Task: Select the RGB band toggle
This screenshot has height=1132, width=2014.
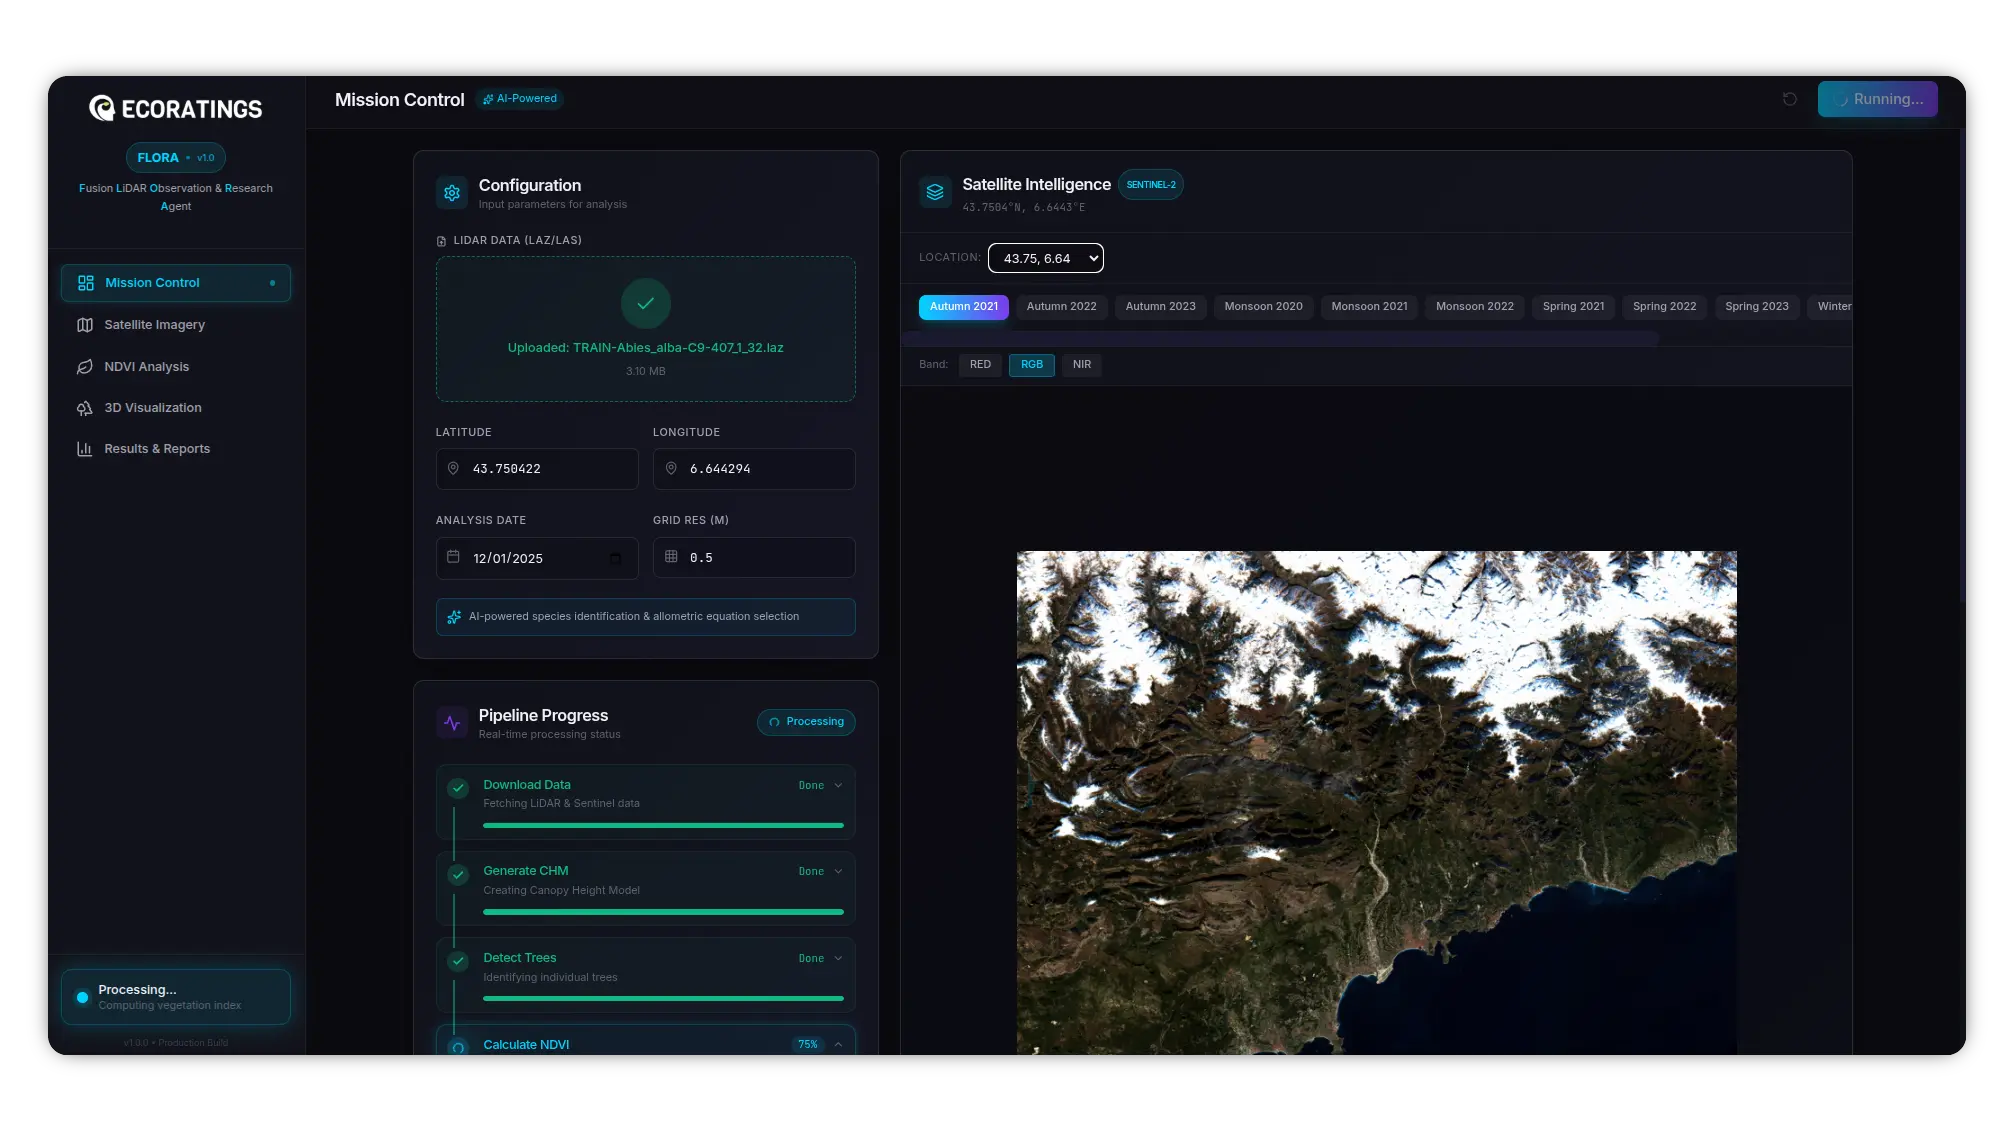Action: [x=1031, y=365]
